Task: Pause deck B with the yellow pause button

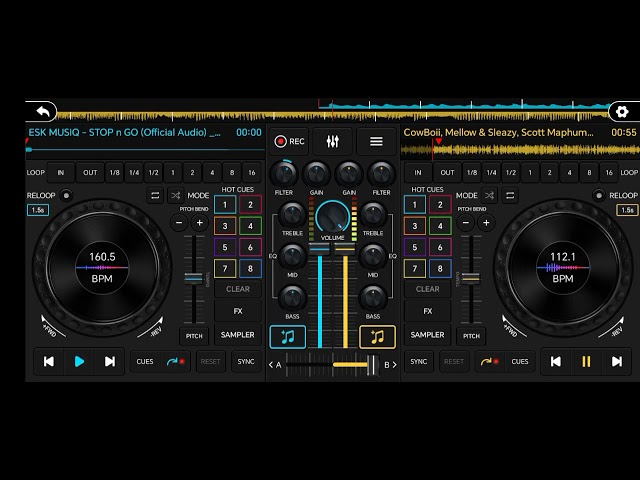Action: click(586, 361)
